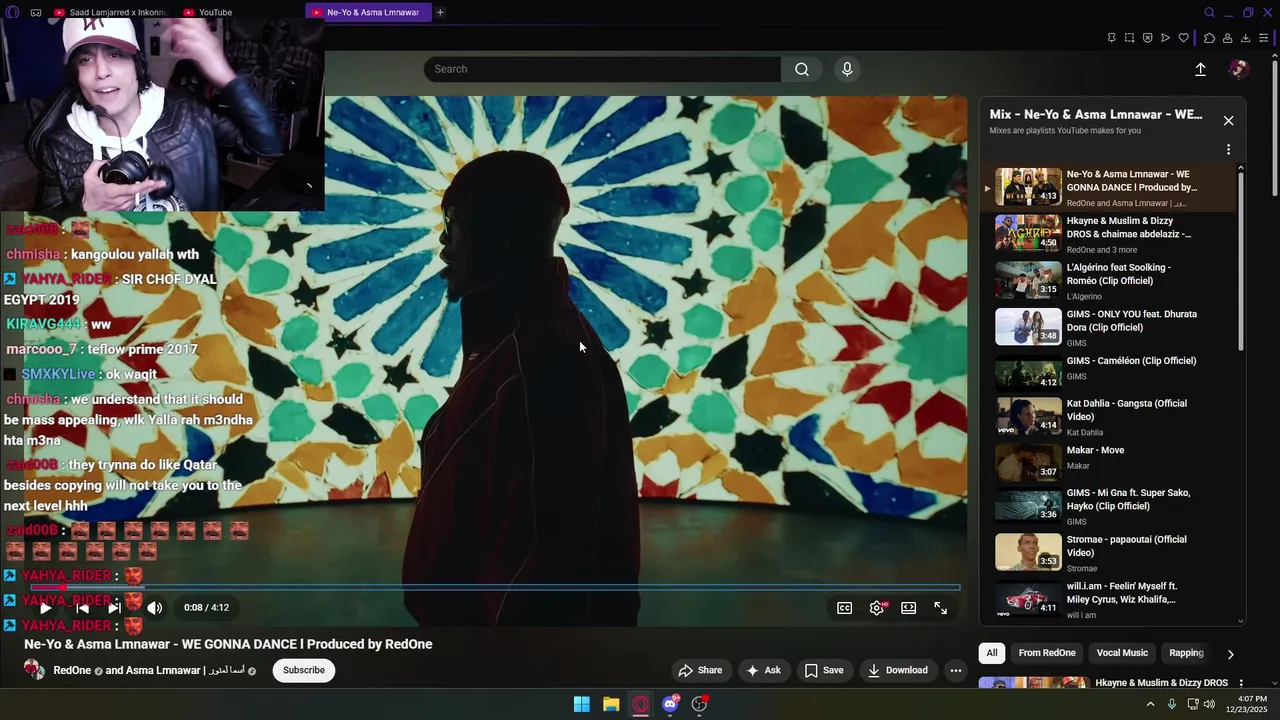Show more filter chips with right chevron
The height and width of the screenshot is (720, 1280).
1230,654
